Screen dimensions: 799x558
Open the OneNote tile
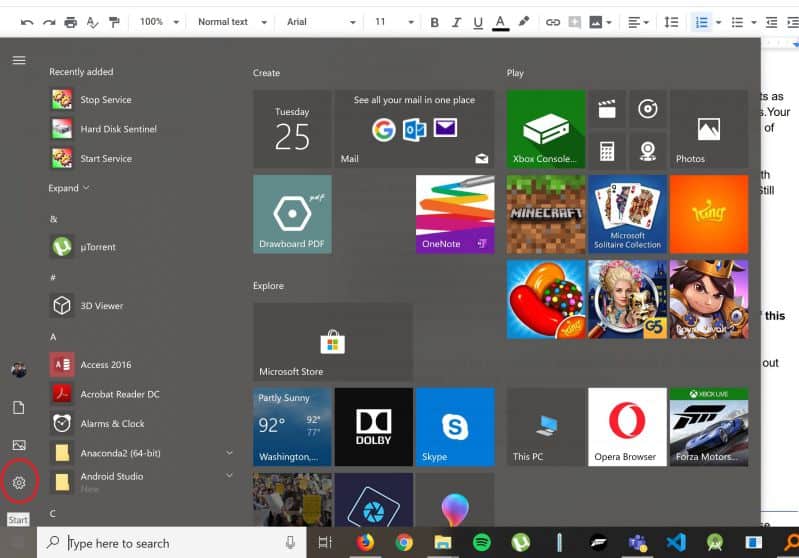tap(455, 214)
